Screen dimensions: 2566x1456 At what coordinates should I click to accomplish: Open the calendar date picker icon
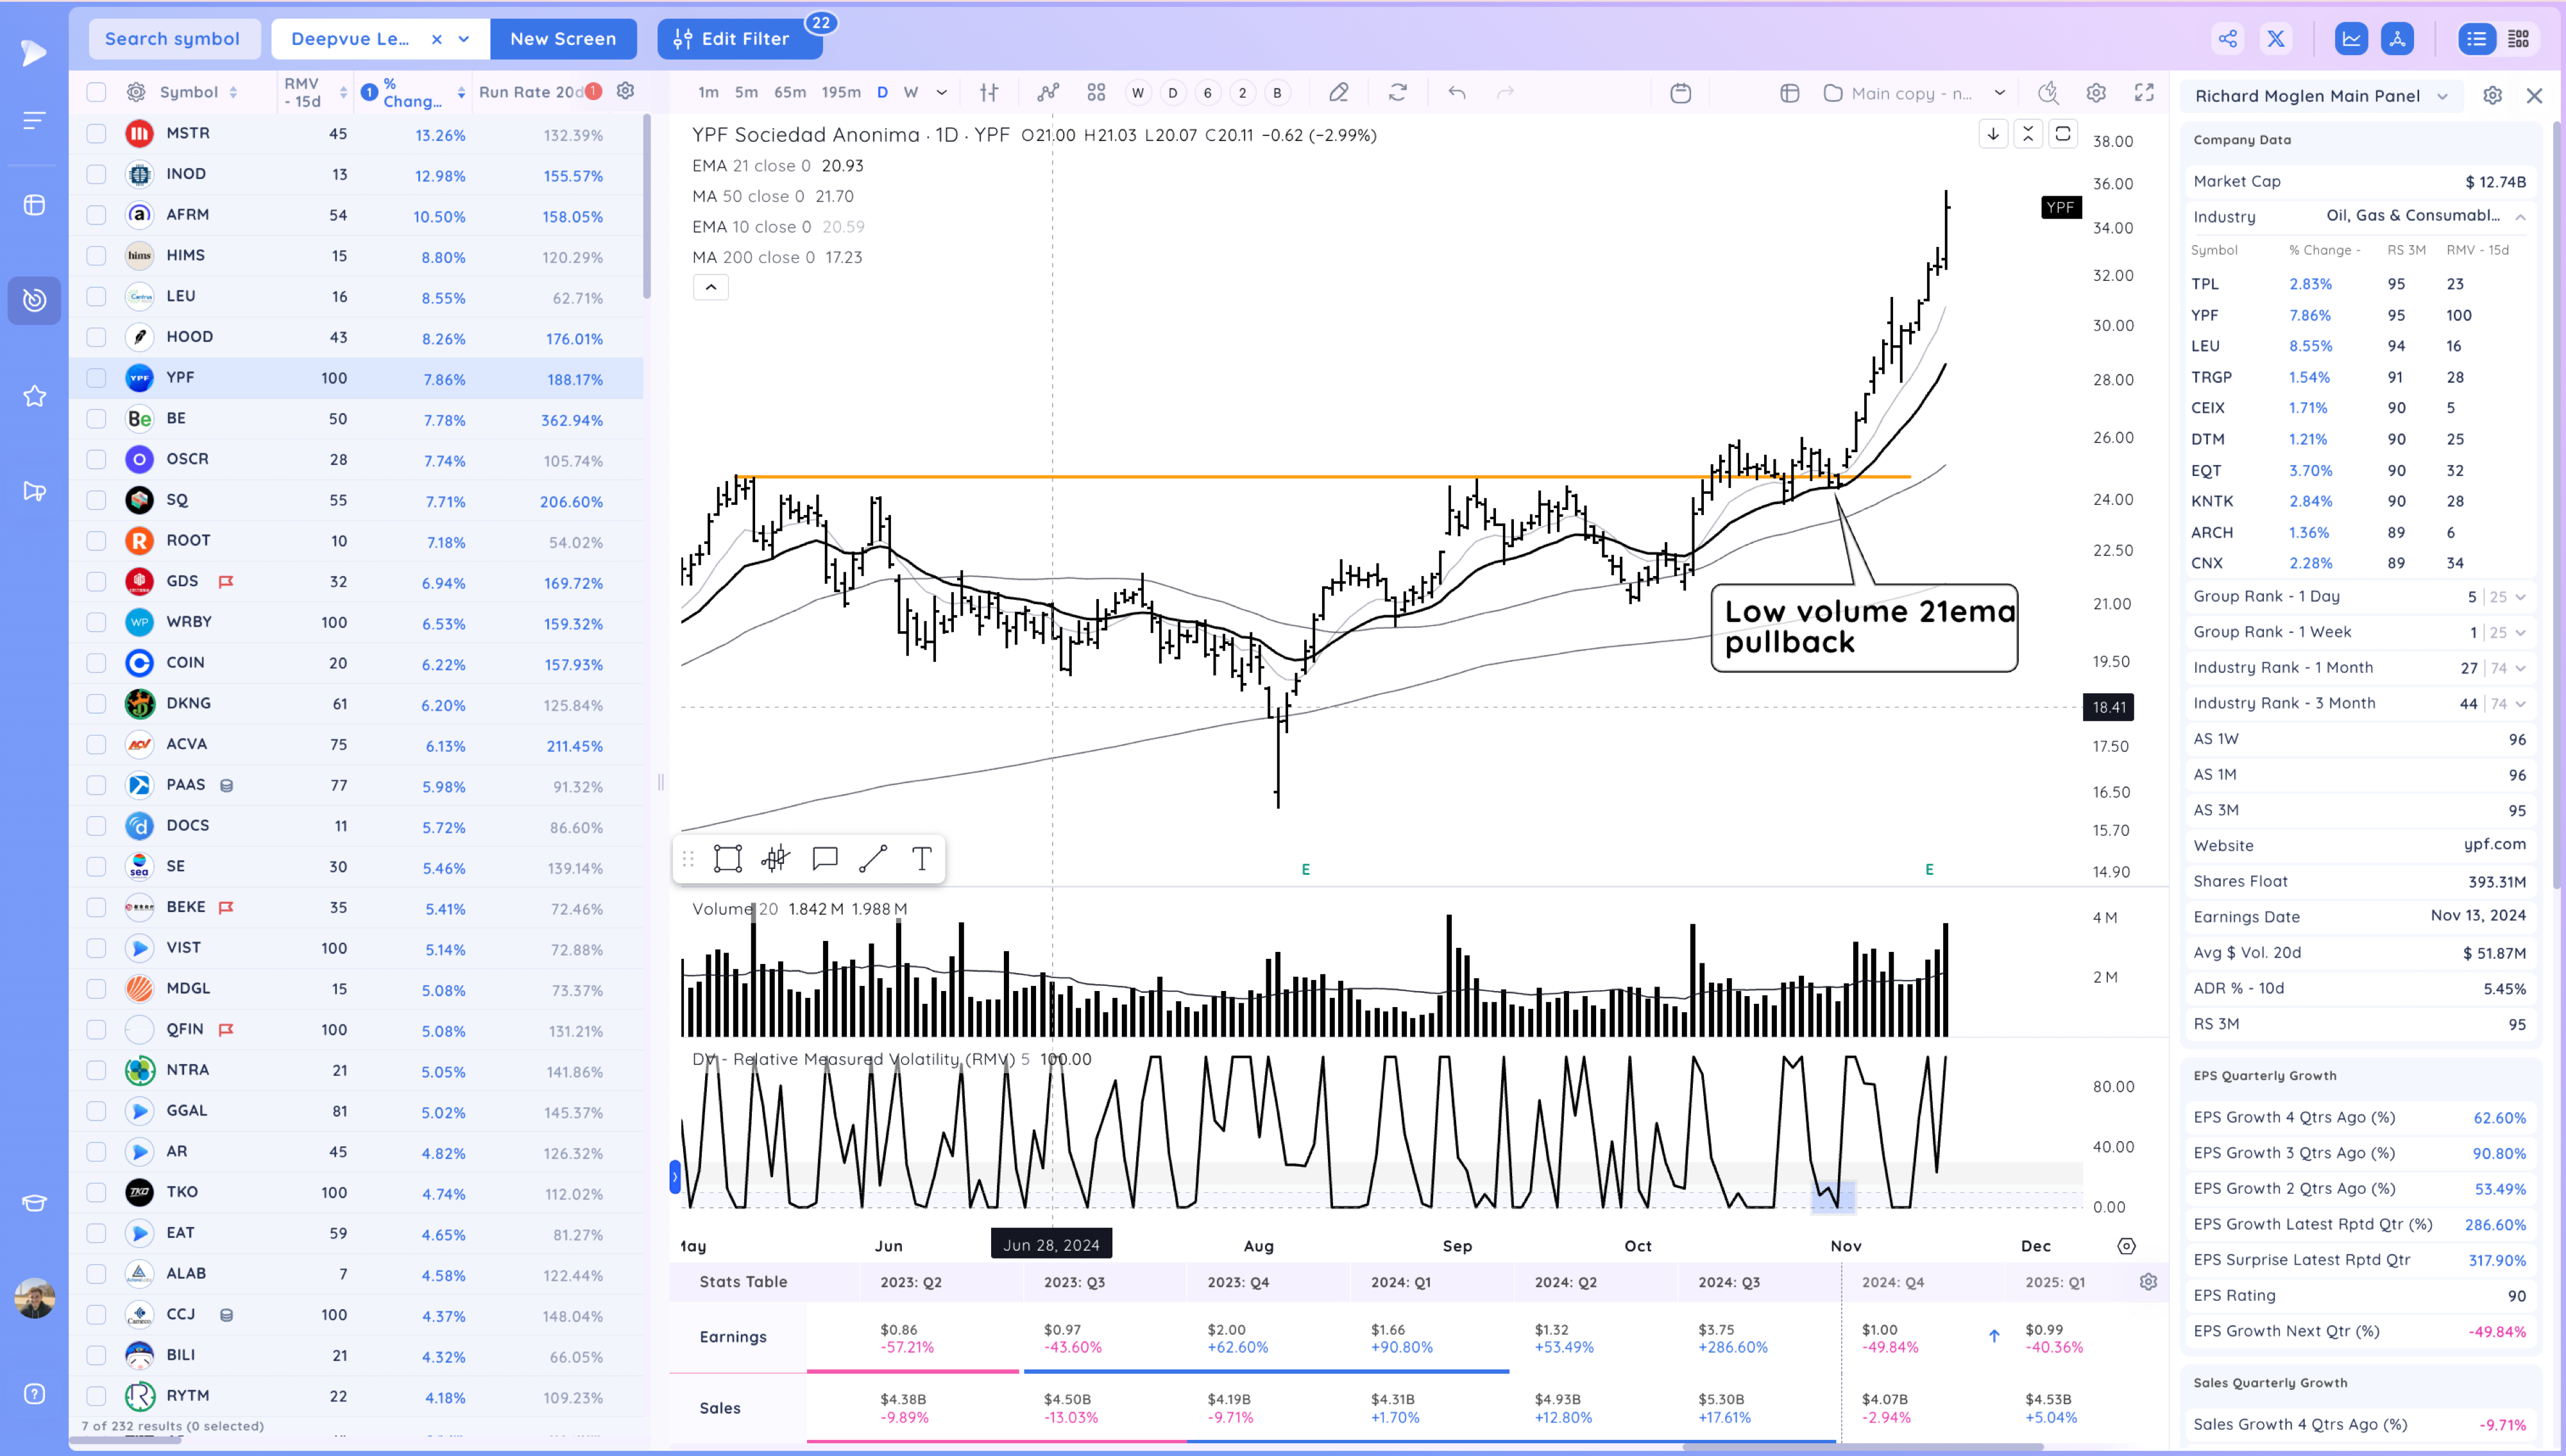(x=1680, y=93)
